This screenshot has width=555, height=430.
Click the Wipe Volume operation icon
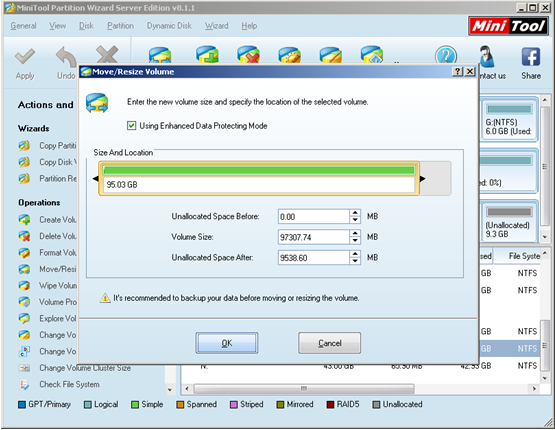24,285
